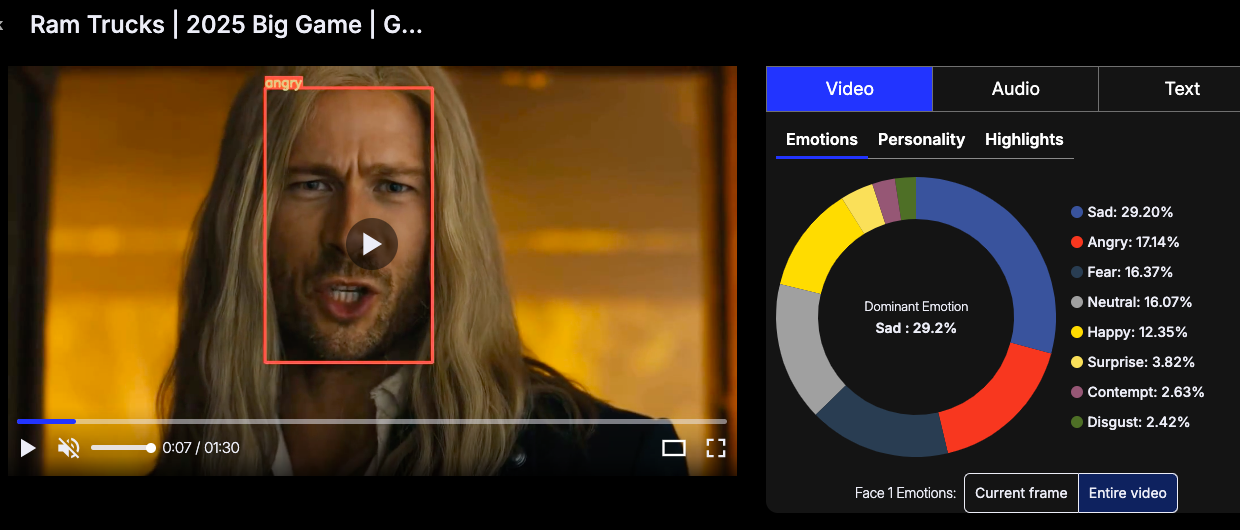The width and height of the screenshot is (1240, 530).
Task: Select the Emotions sub-tab
Action: (822, 140)
